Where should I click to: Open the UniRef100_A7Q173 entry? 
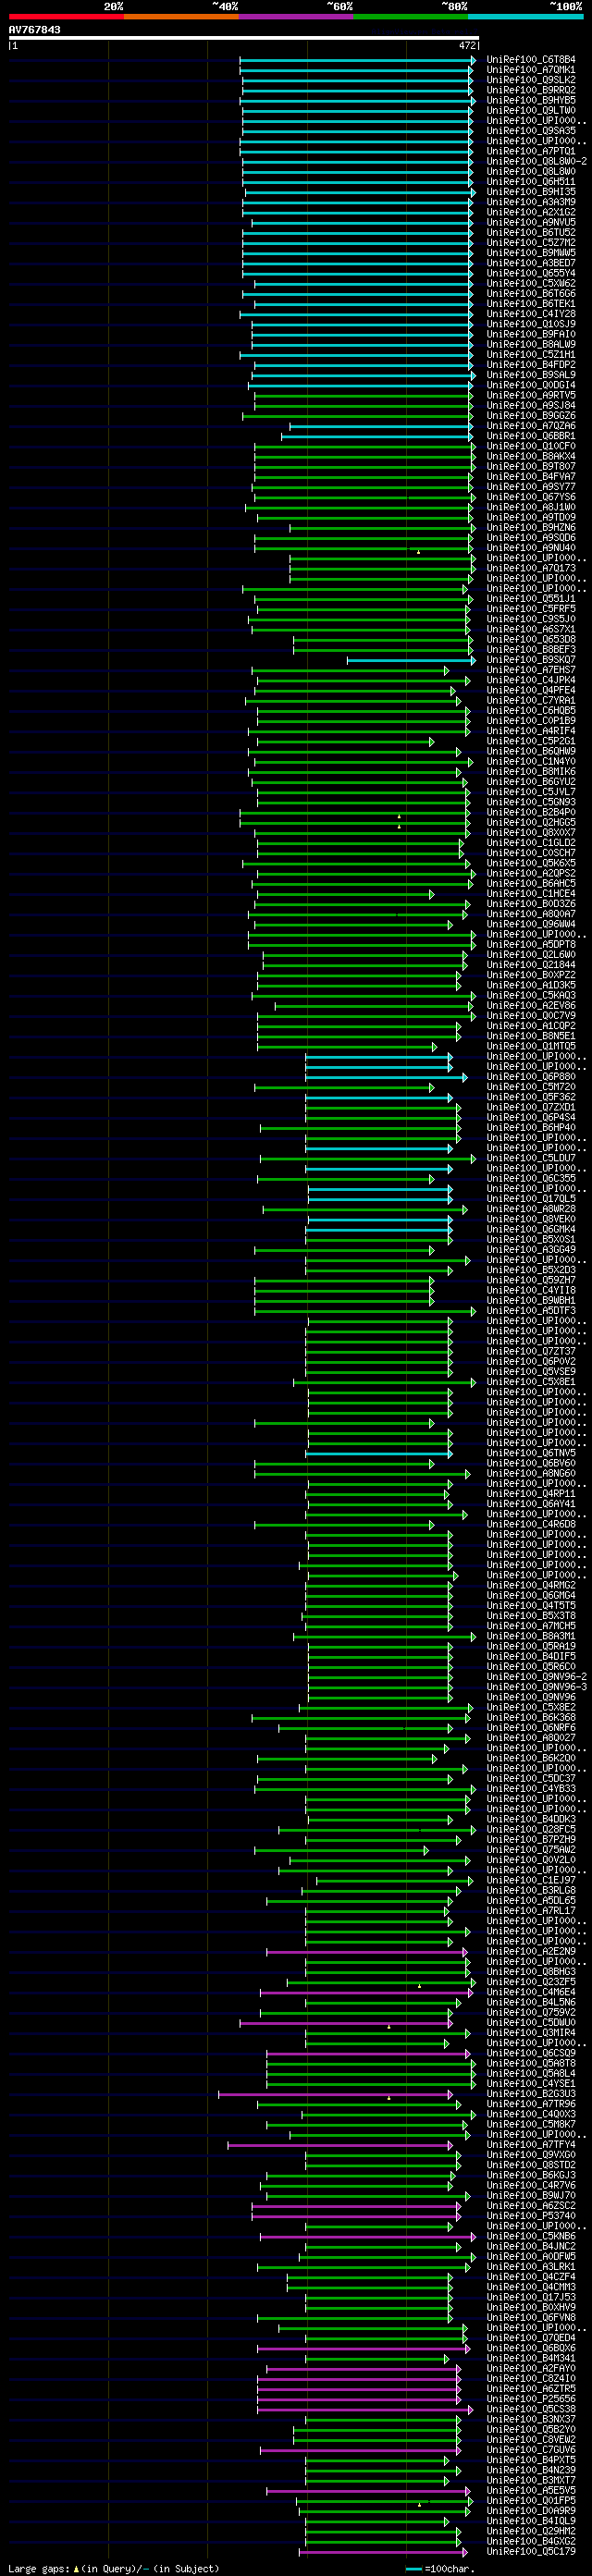[531, 568]
